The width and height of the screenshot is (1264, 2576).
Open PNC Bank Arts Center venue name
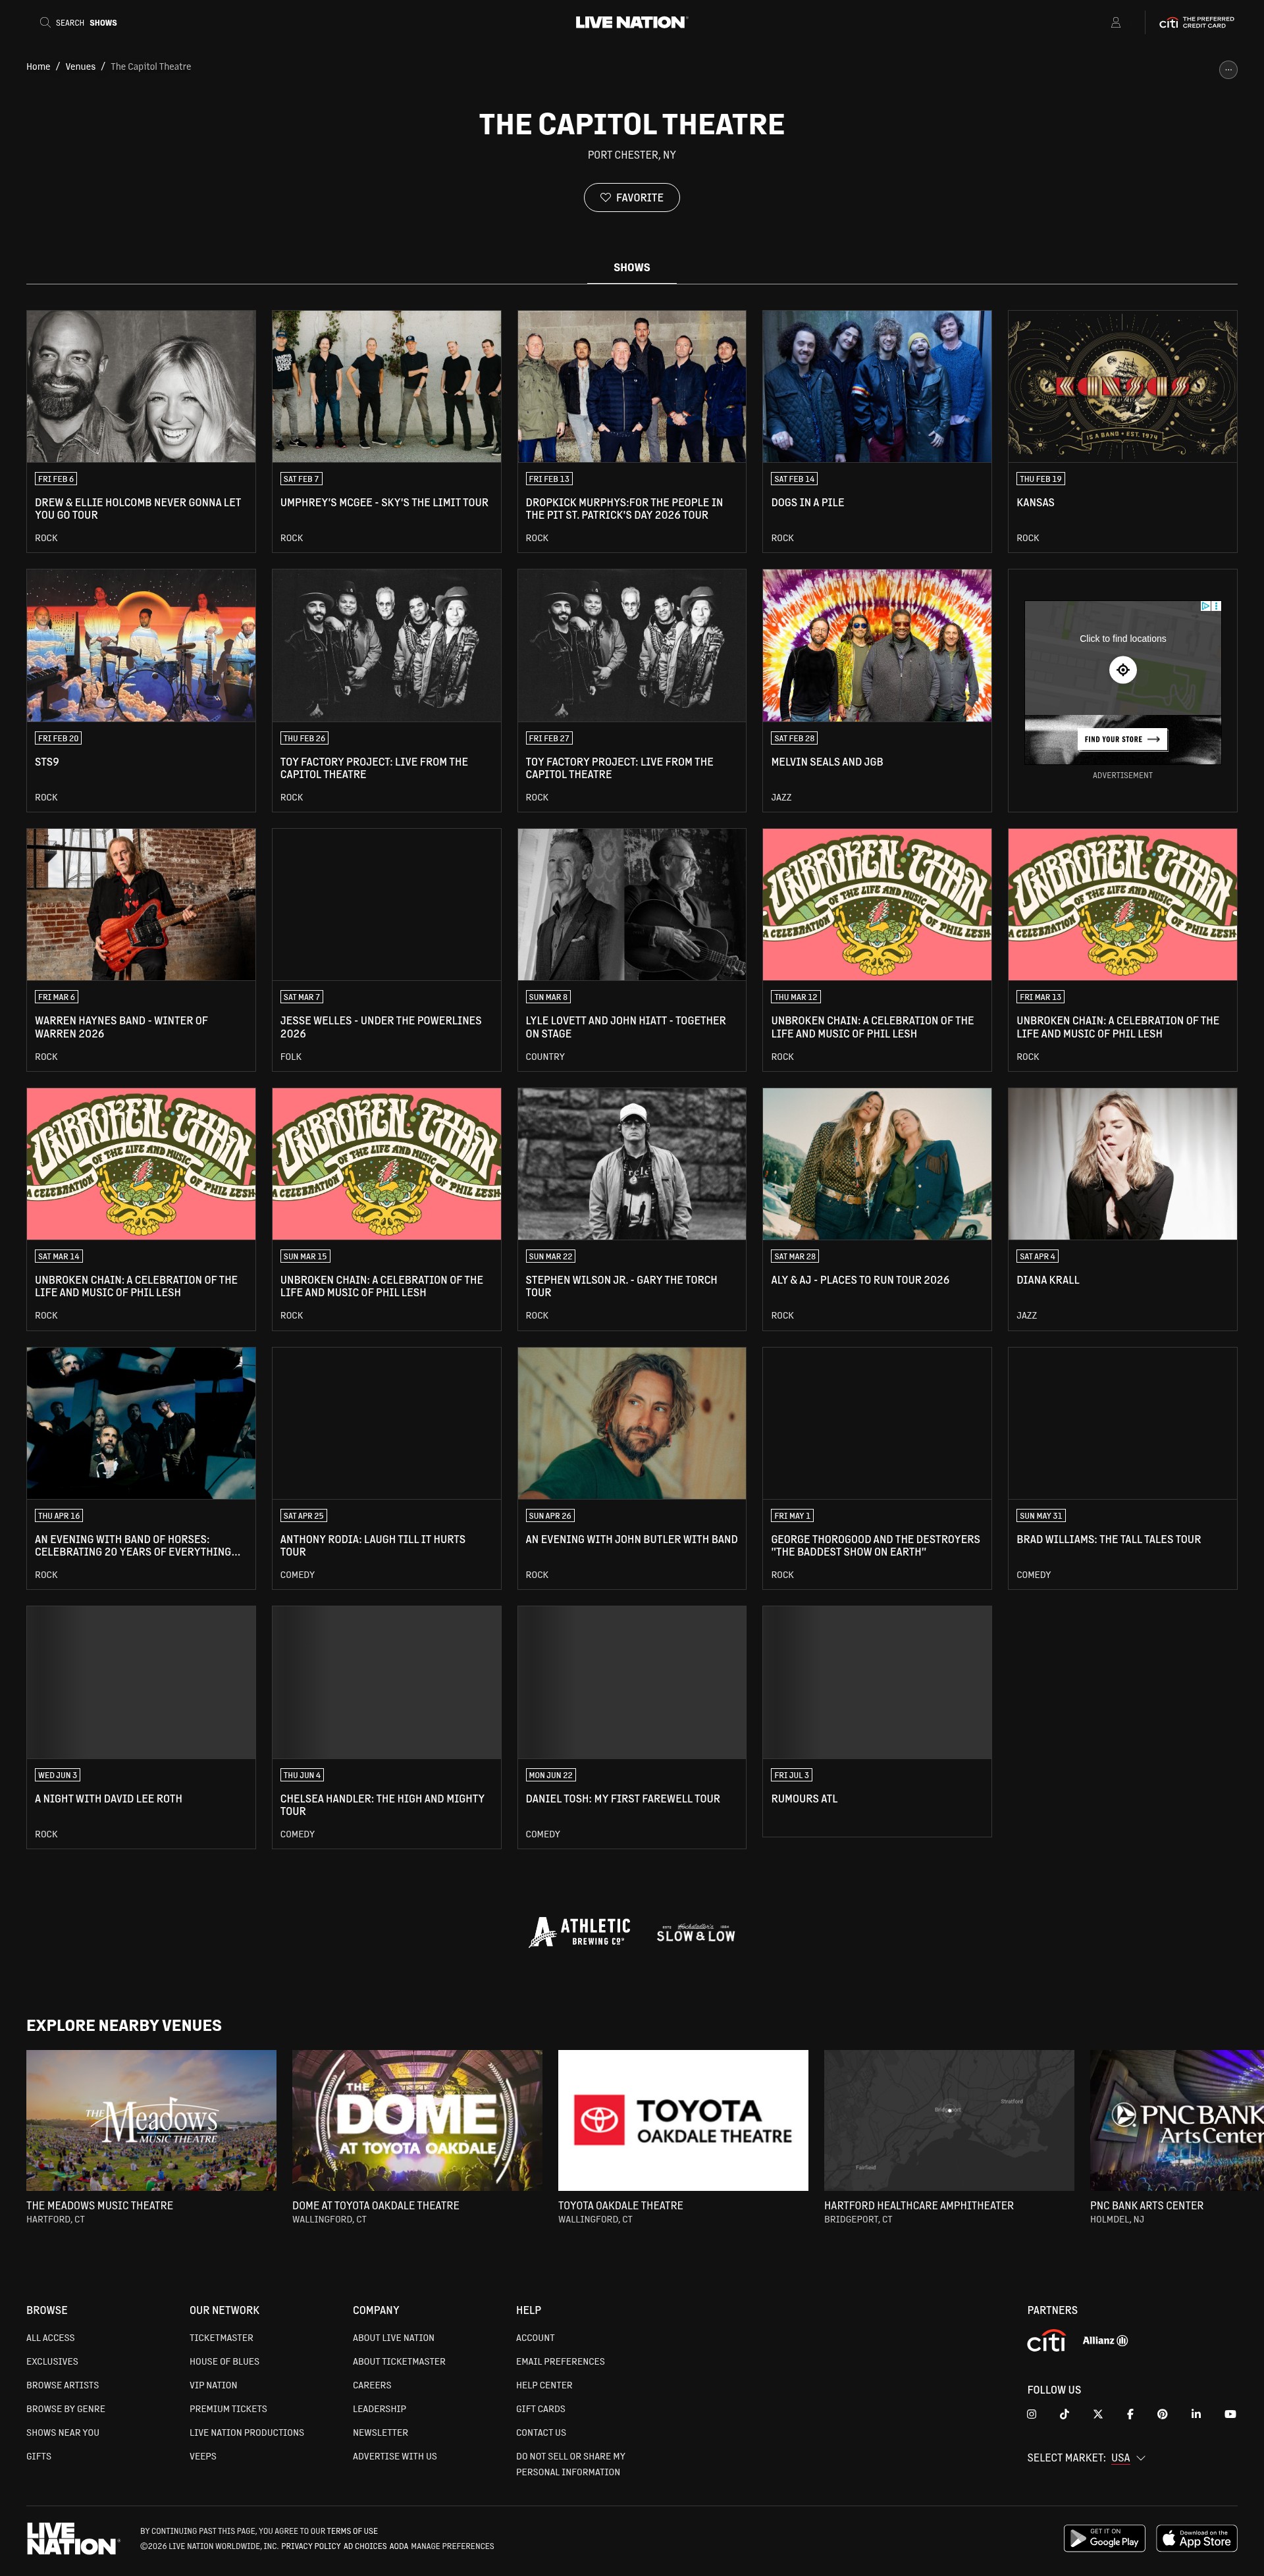point(1146,2205)
